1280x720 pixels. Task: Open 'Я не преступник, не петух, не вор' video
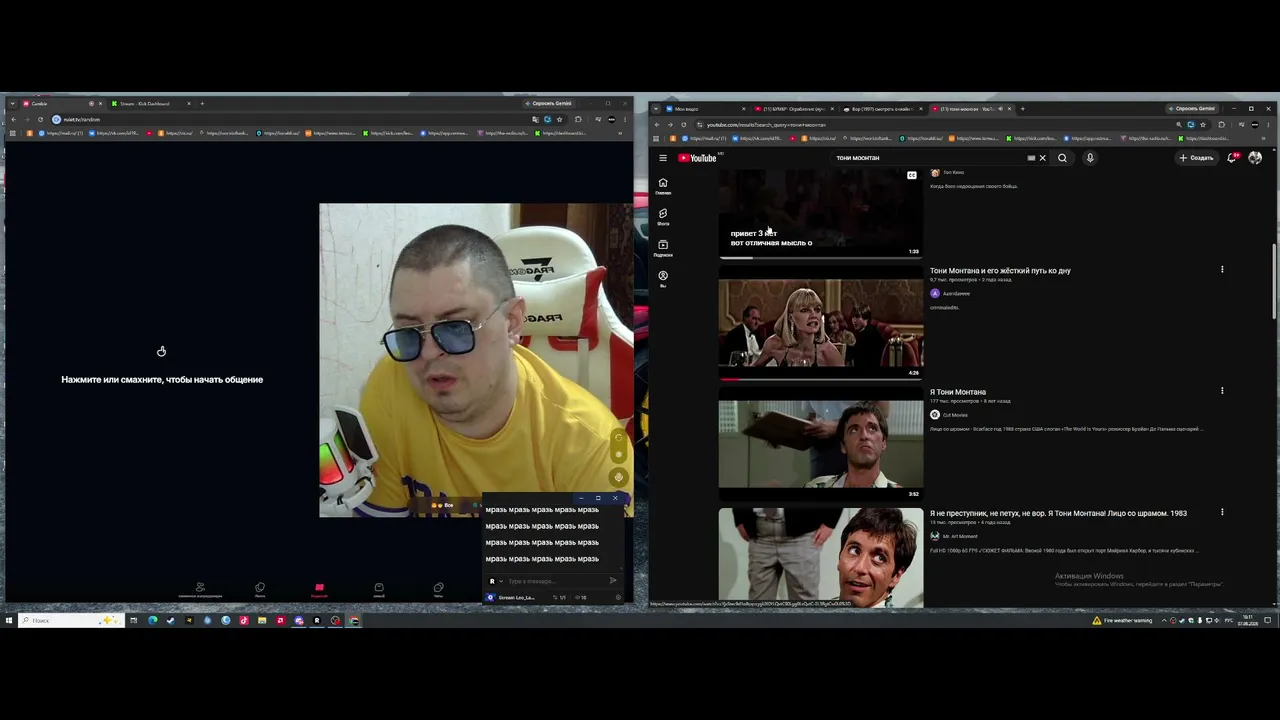tap(1058, 514)
